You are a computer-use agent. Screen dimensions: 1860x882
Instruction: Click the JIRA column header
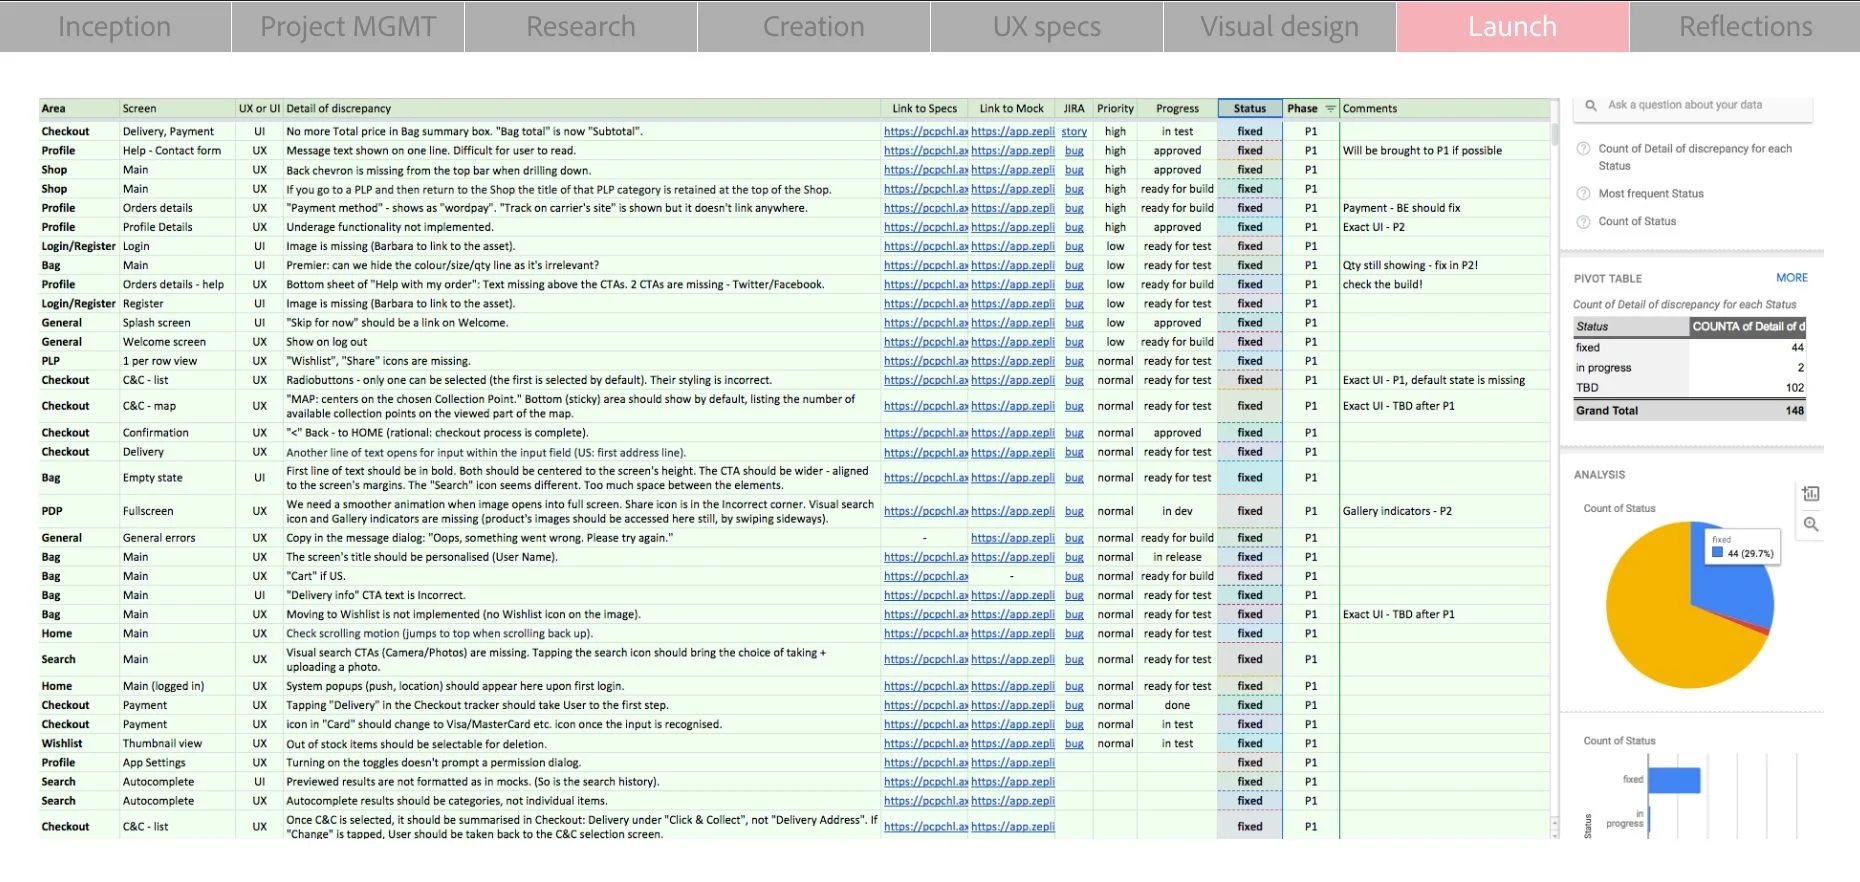[1074, 109]
